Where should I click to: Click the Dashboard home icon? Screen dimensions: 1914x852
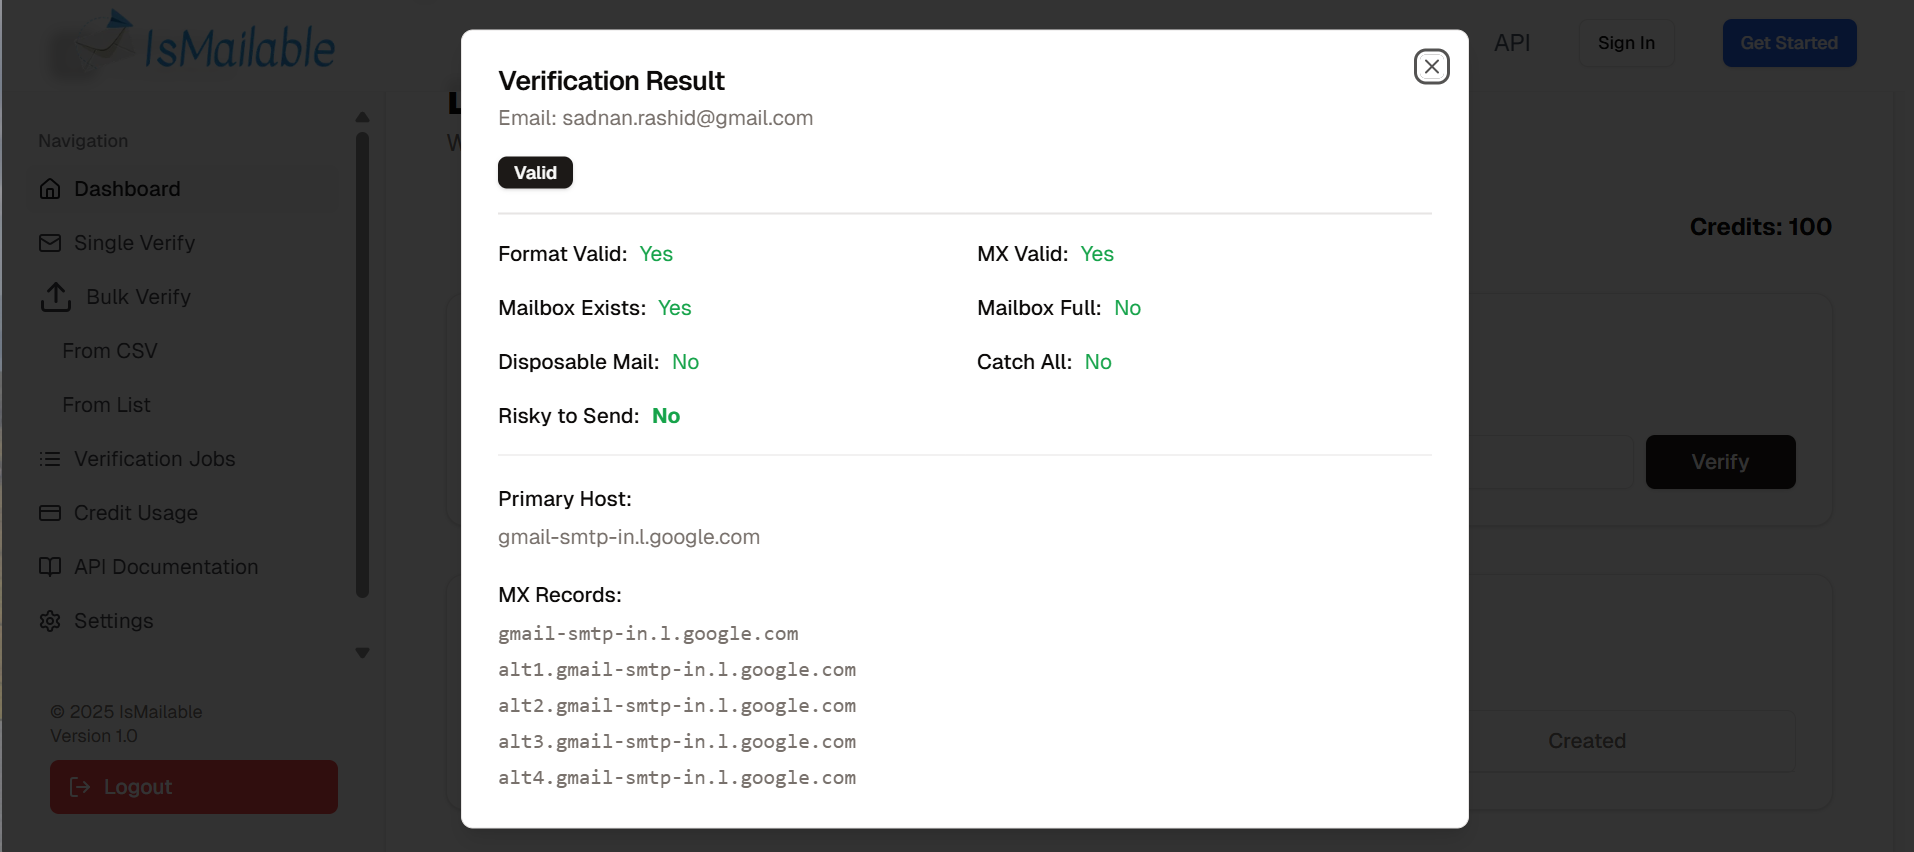(50, 189)
